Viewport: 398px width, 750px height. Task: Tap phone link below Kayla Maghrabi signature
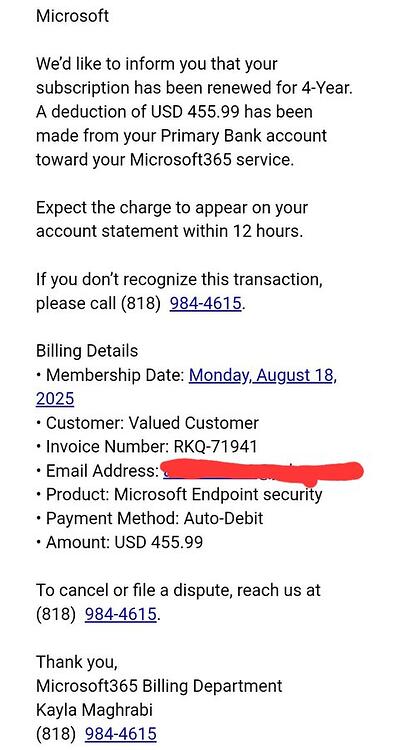pos(121,734)
